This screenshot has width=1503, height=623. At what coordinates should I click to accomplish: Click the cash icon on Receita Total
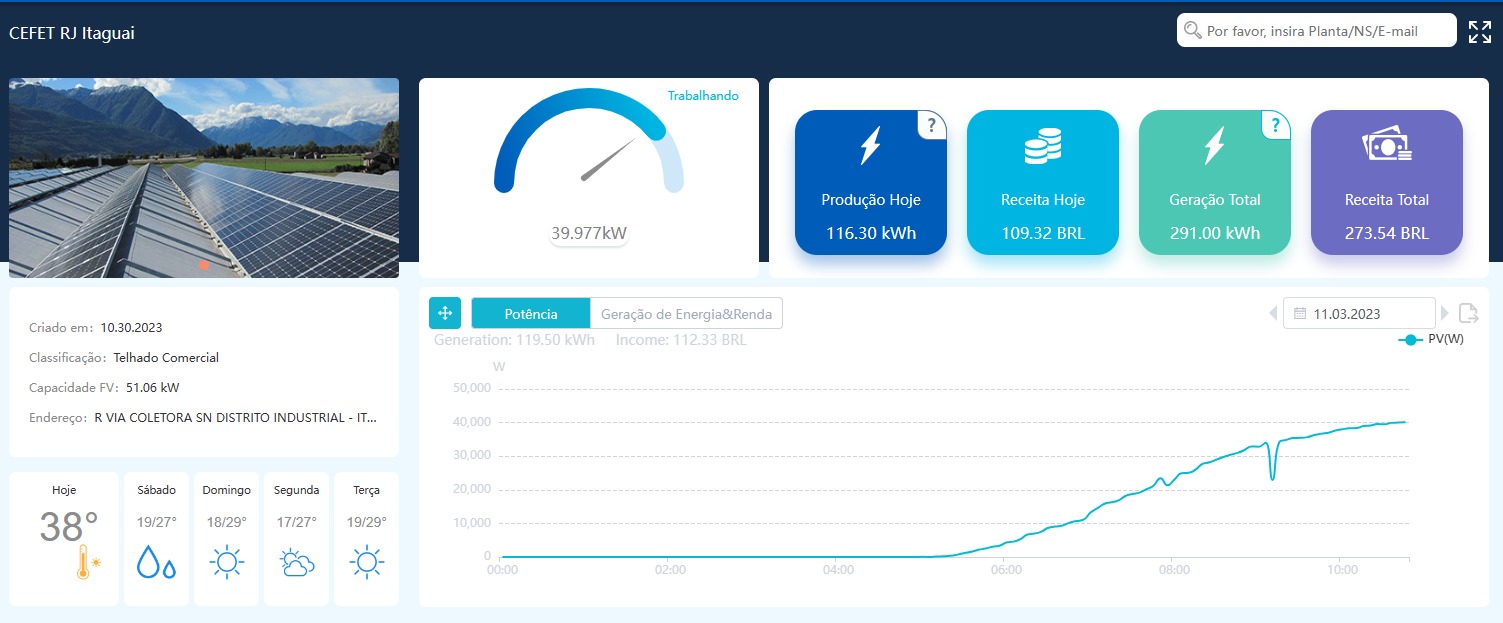click(1386, 146)
